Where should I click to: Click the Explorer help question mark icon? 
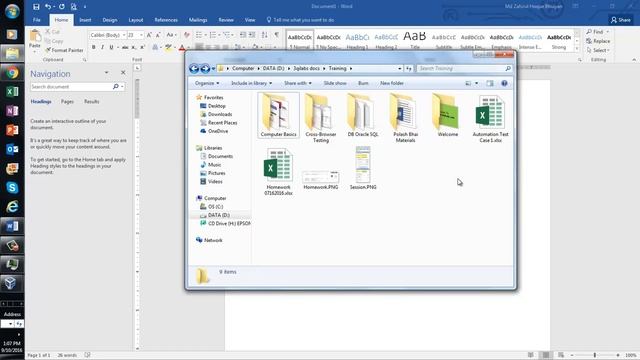(504, 83)
